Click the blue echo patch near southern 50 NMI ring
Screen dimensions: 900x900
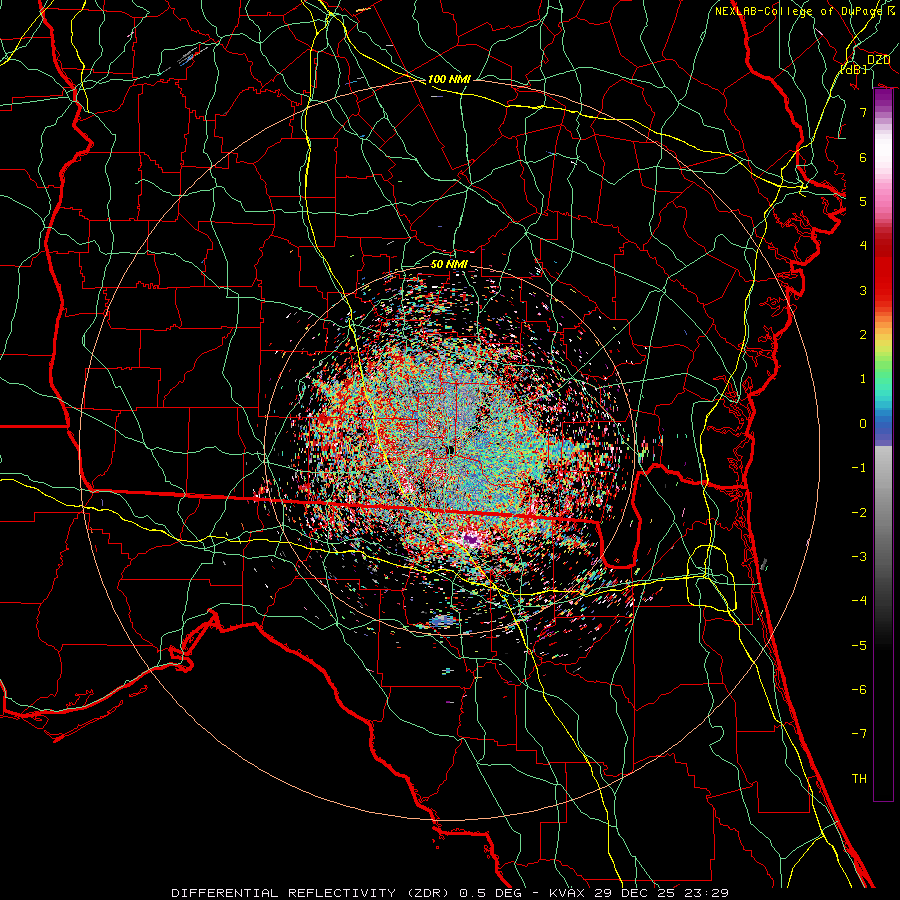(443, 620)
